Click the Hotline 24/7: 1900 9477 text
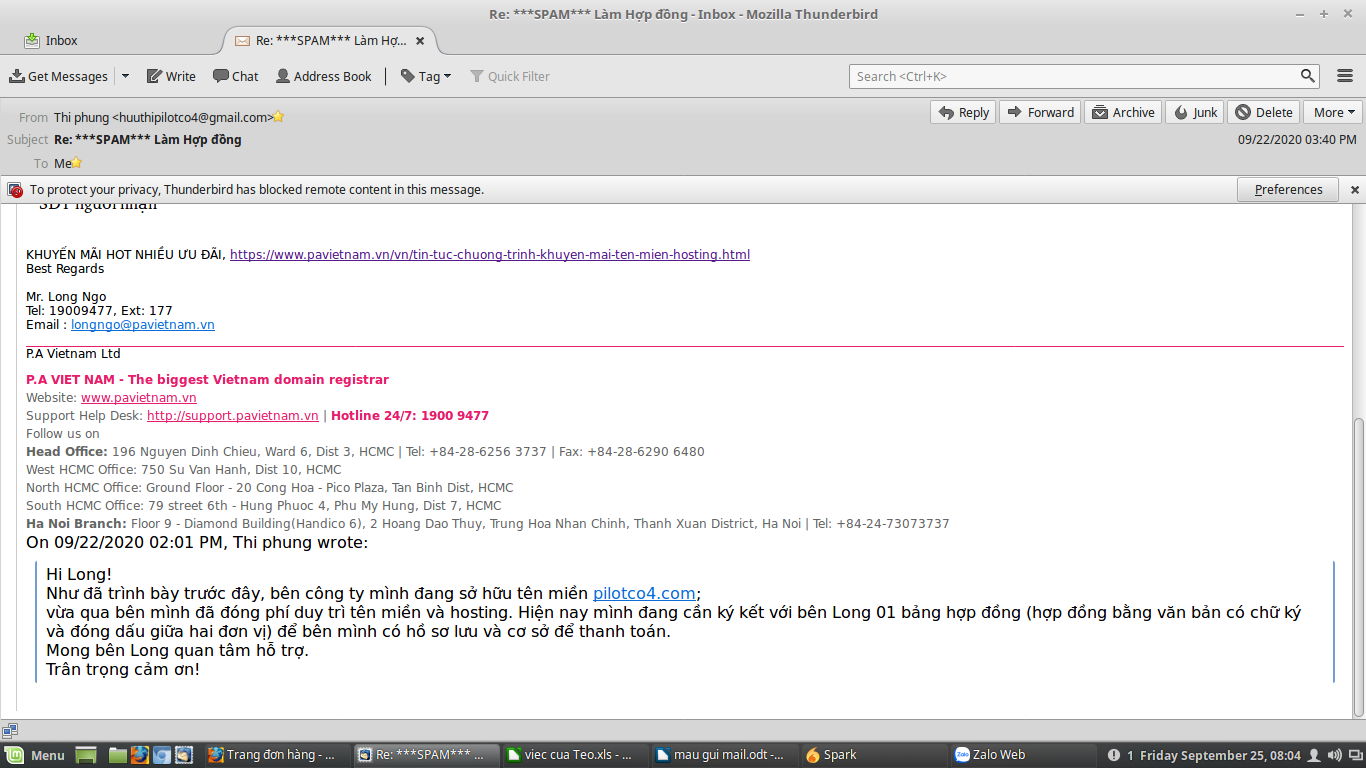The image size is (1366, 768). click(410, 416)
